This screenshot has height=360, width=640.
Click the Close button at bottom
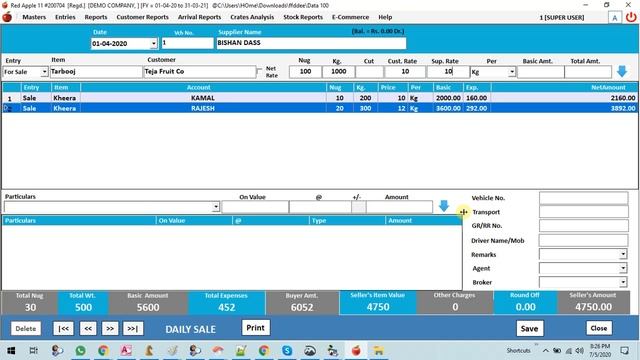[x=599, y=328]
